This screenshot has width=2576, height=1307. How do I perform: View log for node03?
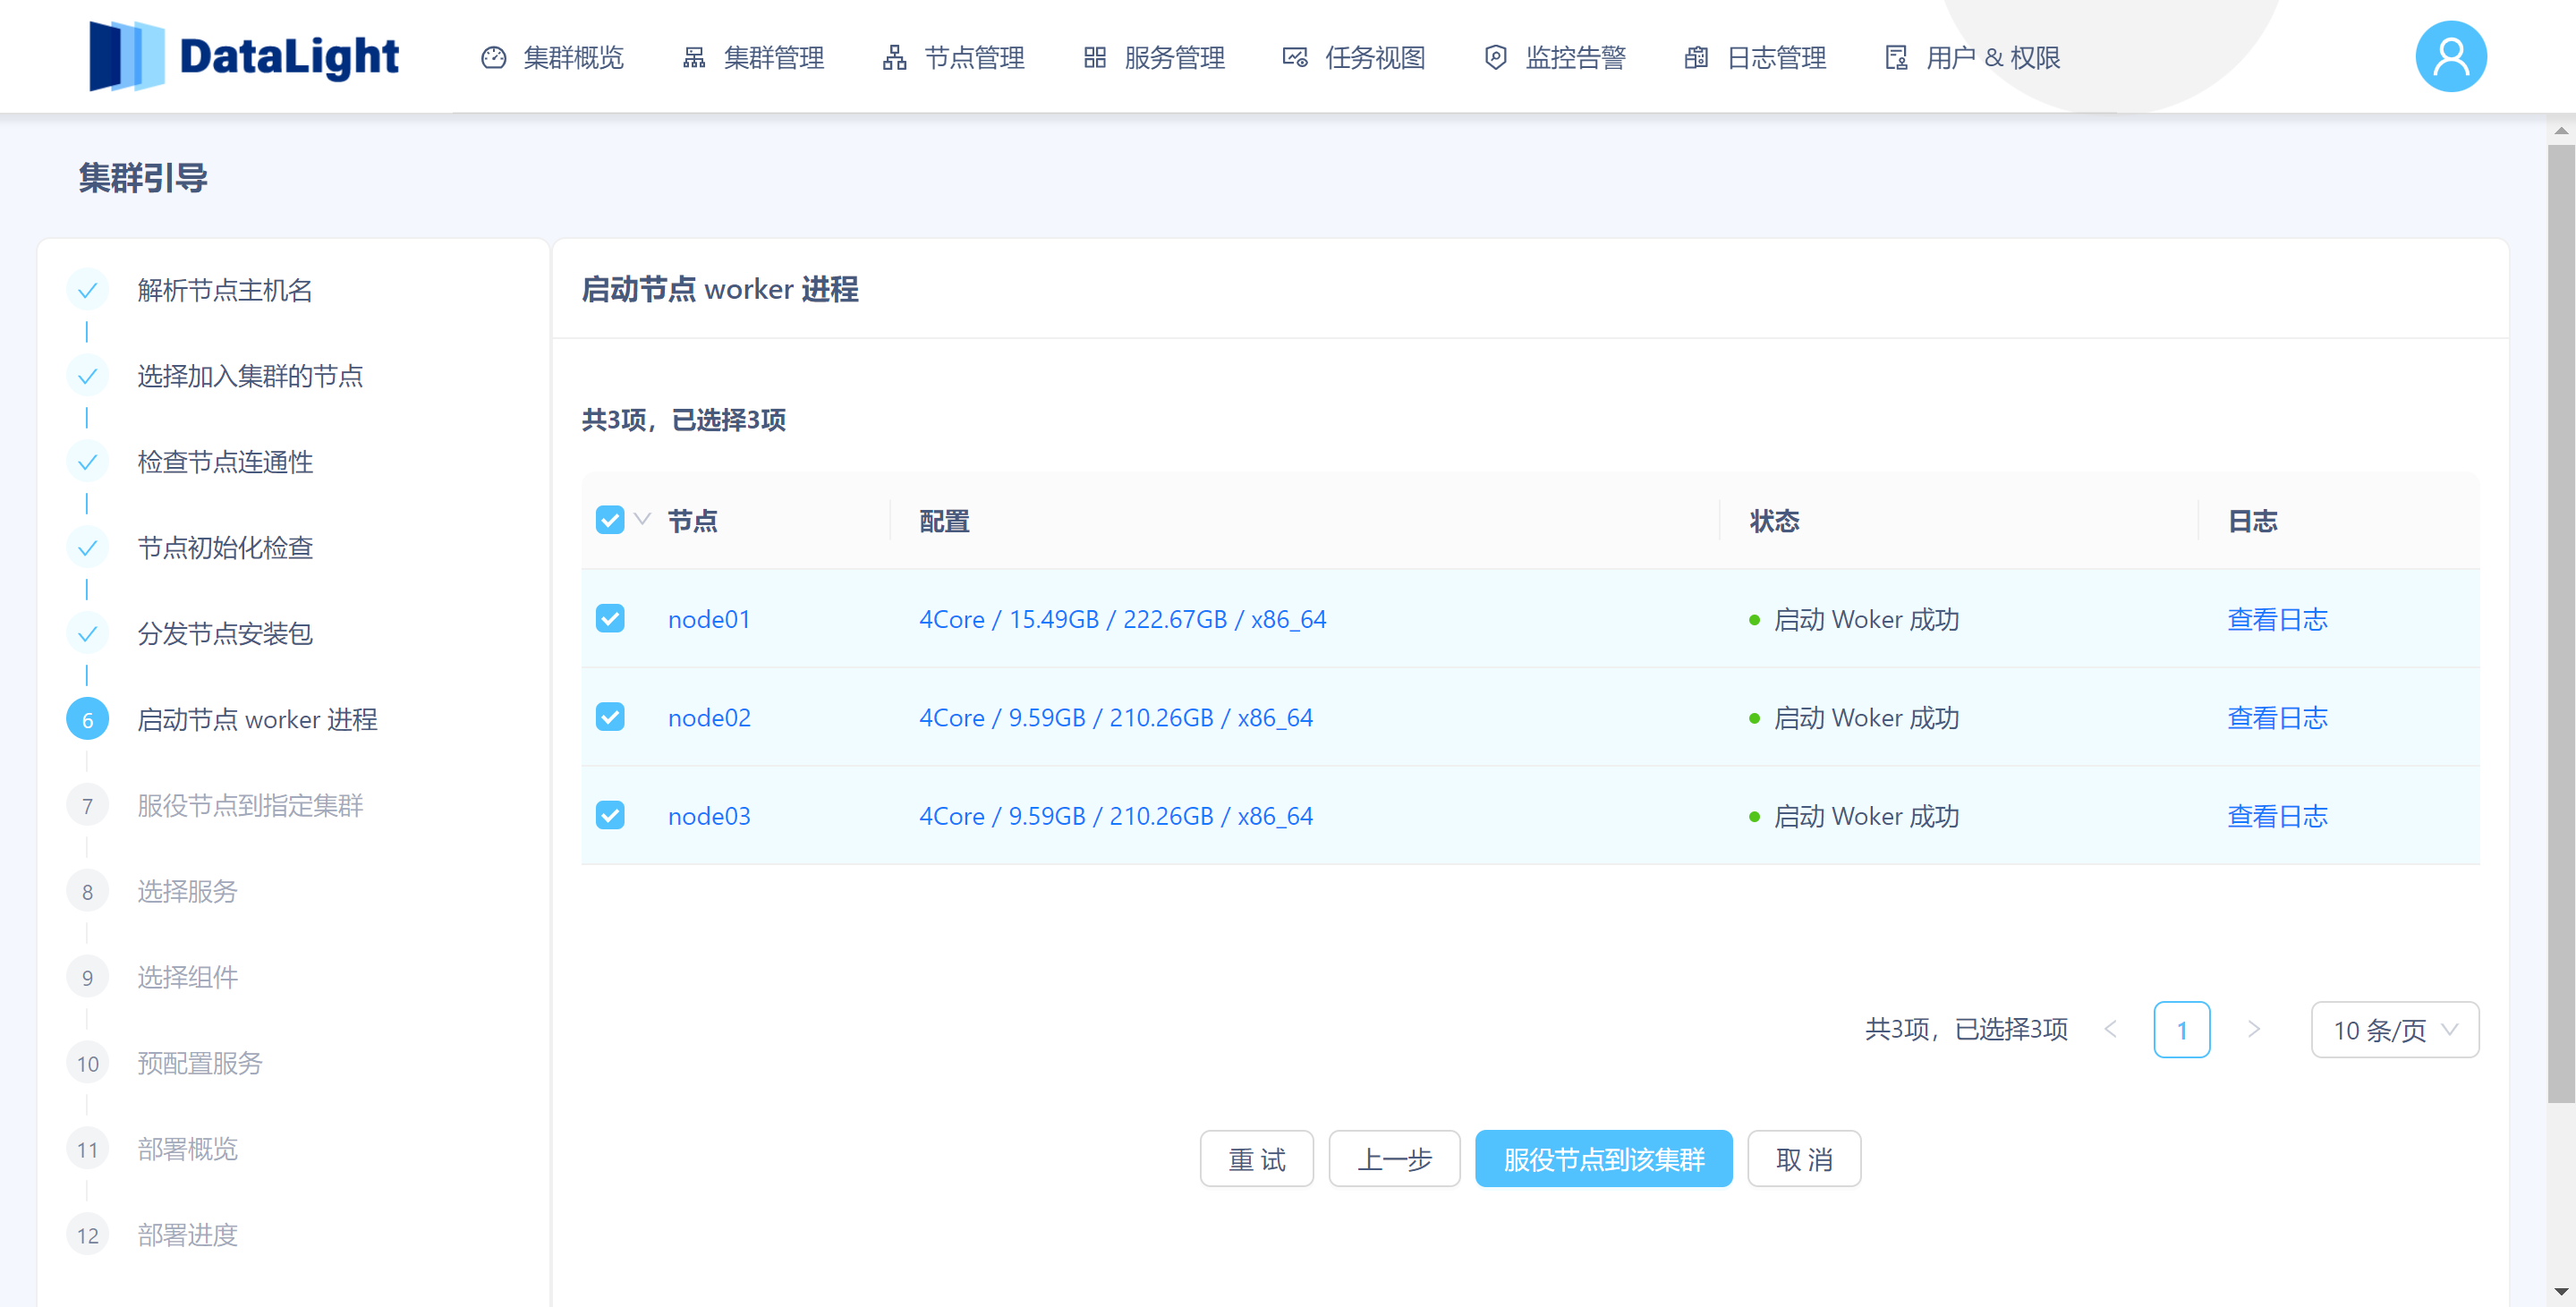2277,816
